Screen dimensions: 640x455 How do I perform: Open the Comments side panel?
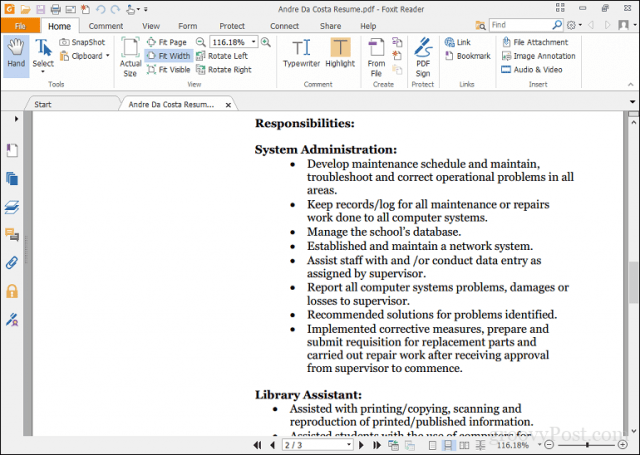[12, 235]
